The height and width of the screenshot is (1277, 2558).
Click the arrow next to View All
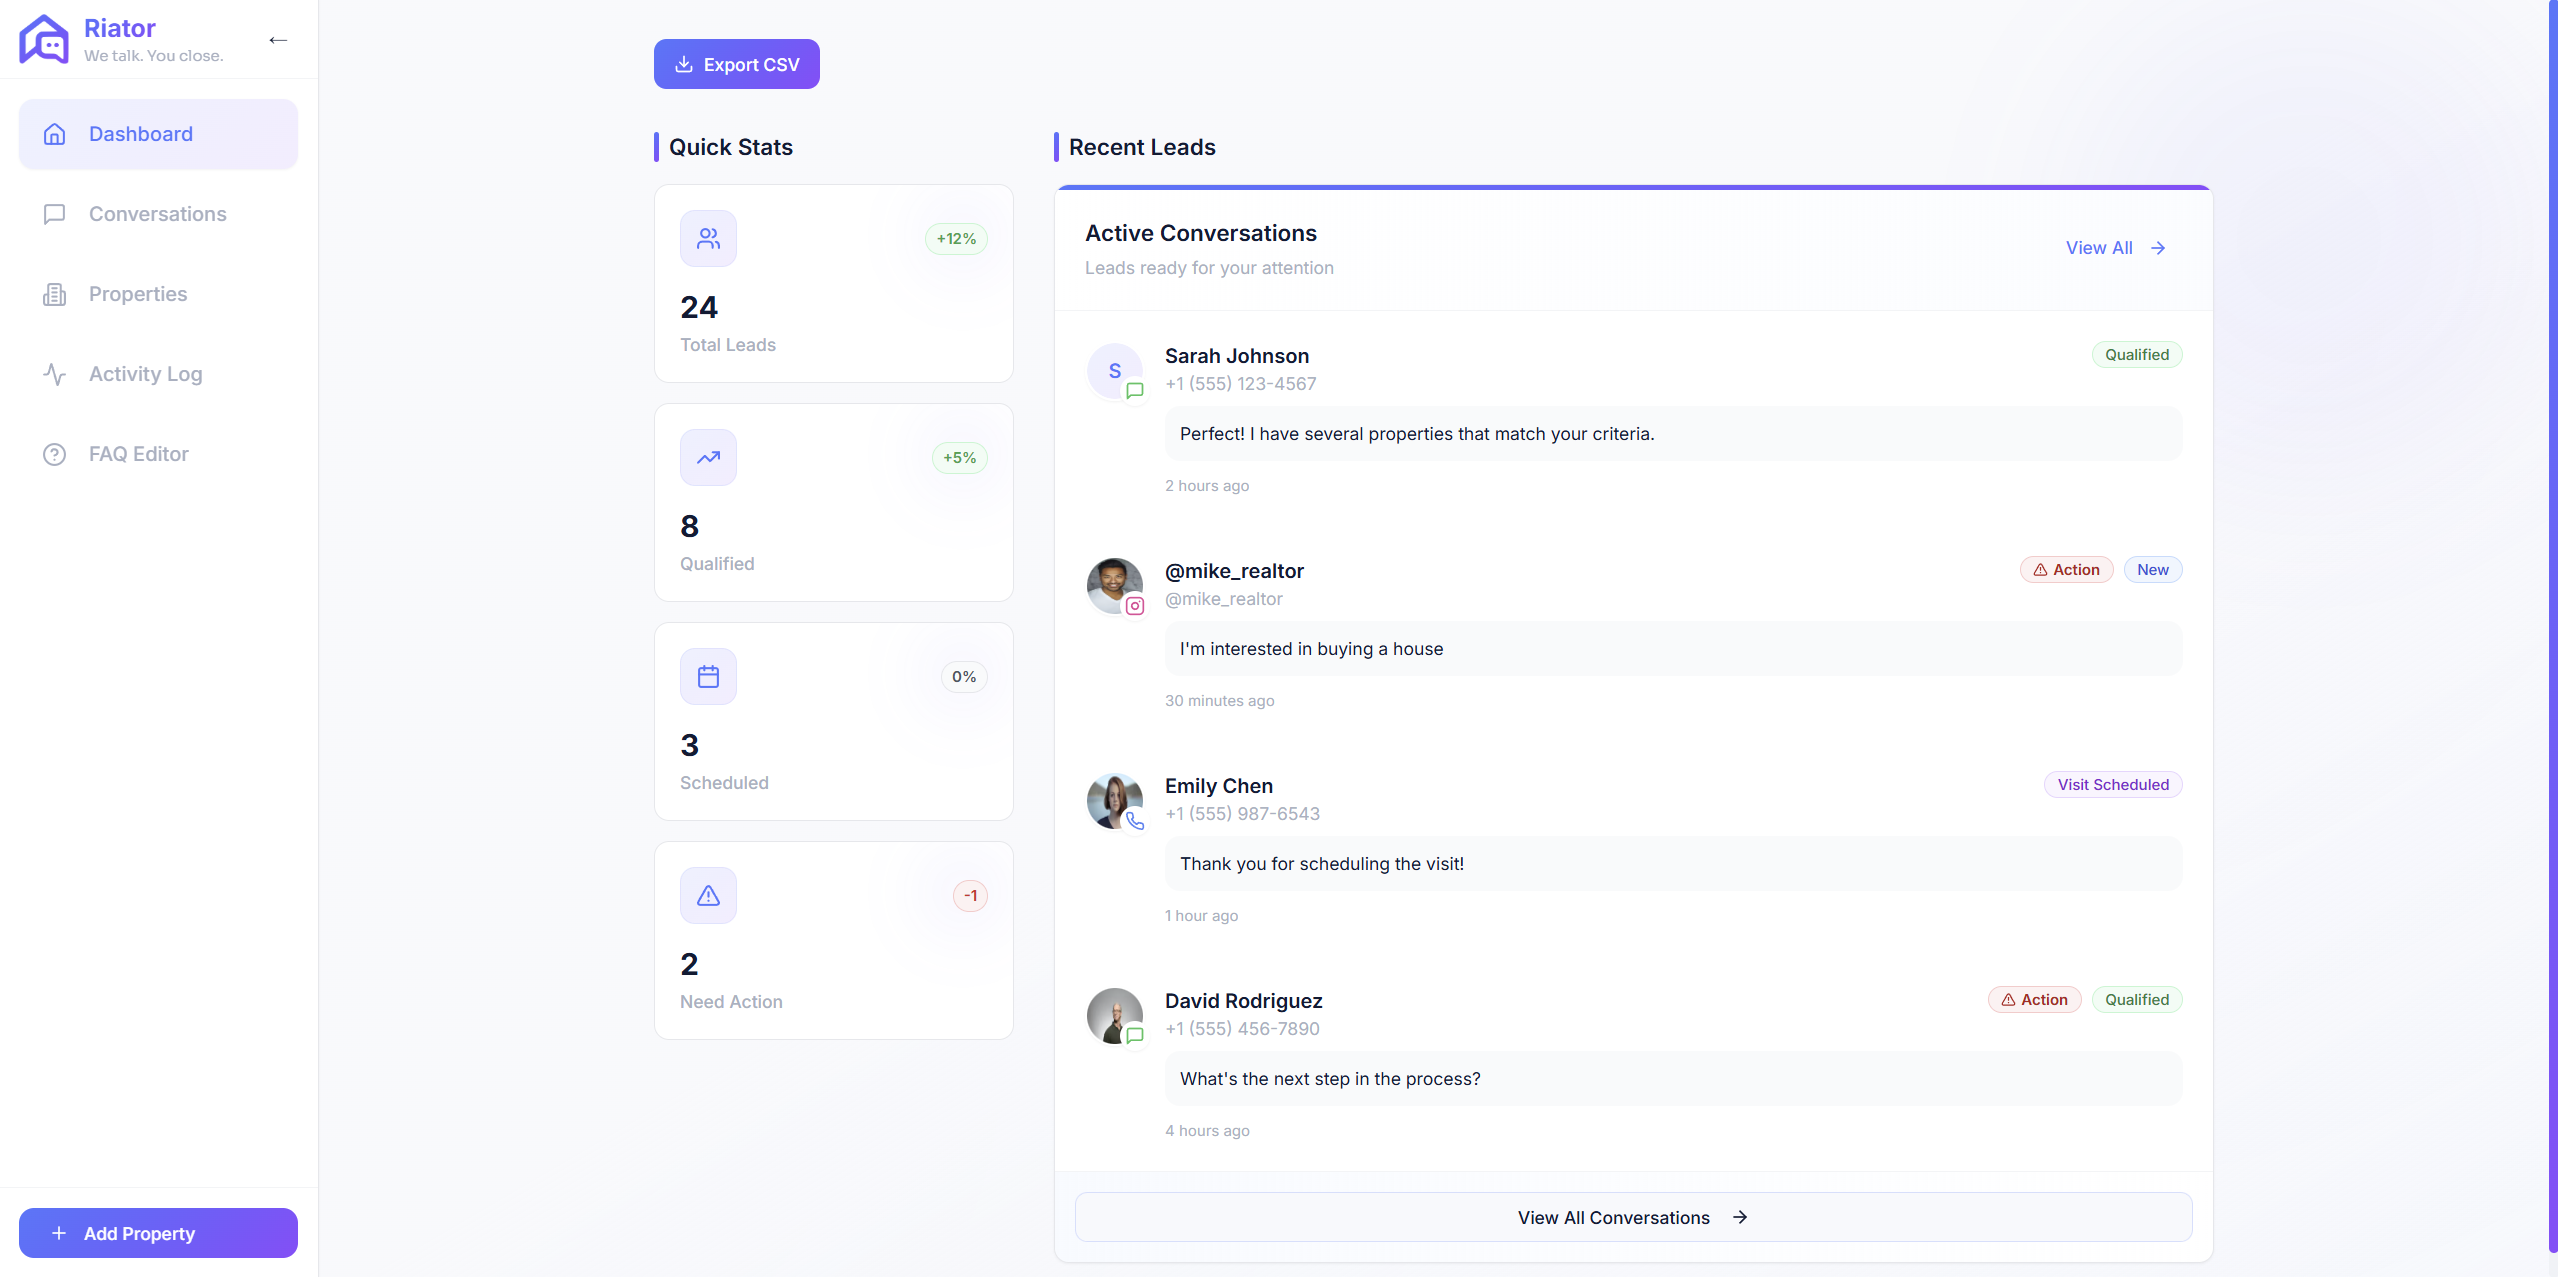(2158, 248)
